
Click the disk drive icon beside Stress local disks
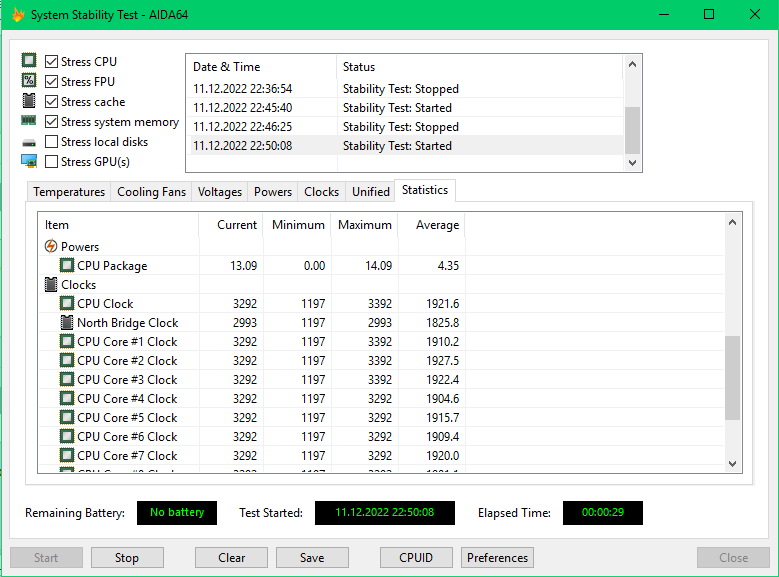point(29,143)
